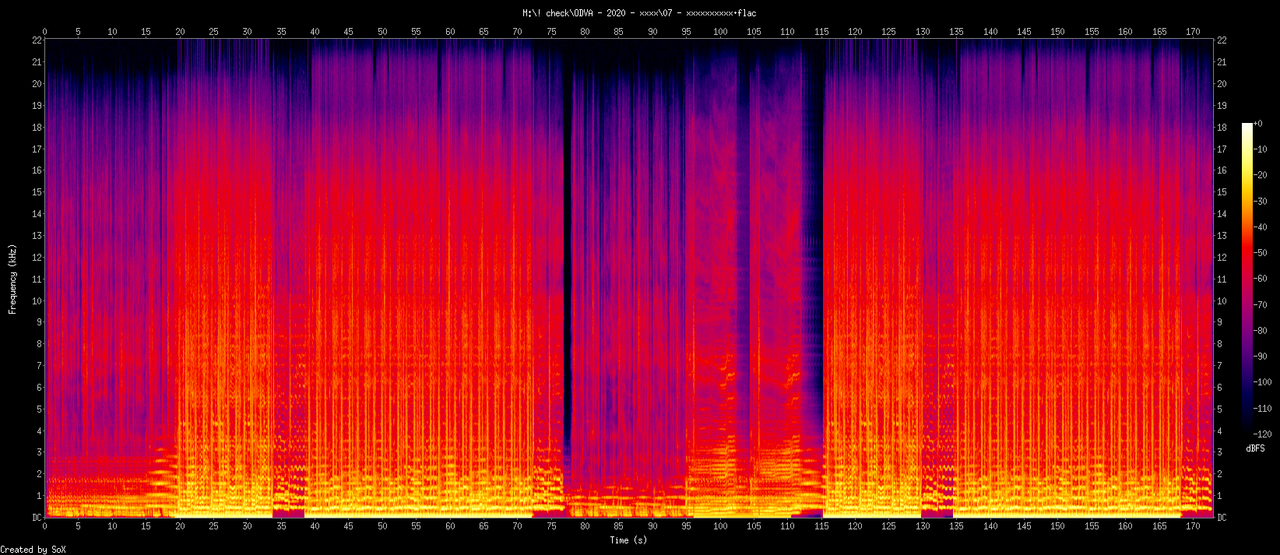Image resolution: width=1280 pixels, height=555 pixels.
Task: Click the "-100" color scale label
Action: 1265,383
